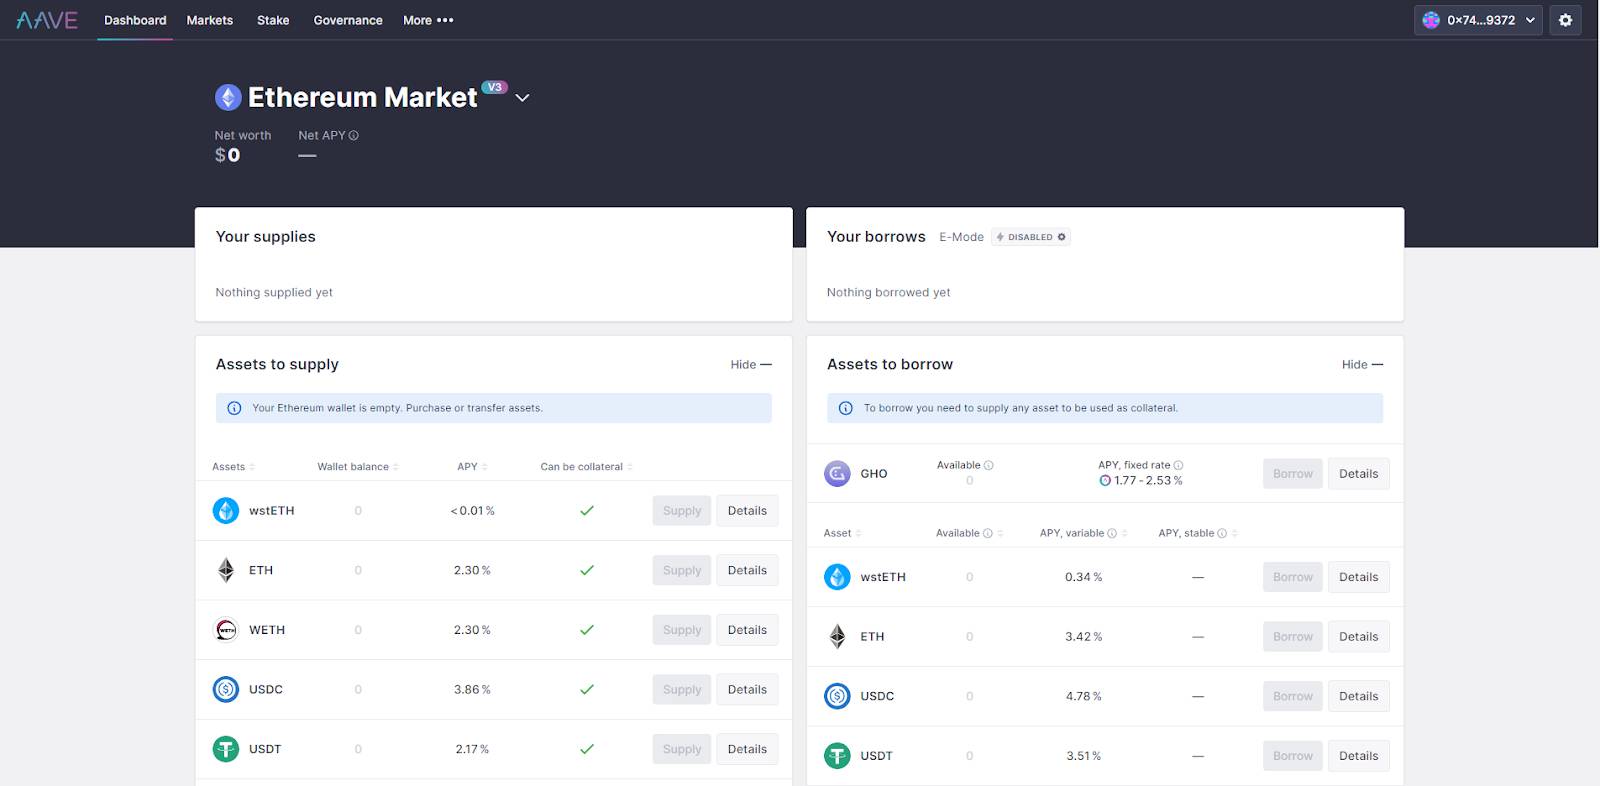Viewport: 1600px width, 786px height.
Task: Expand the Ethereum Market selector chevron
Action: click(x=522, y=98)
